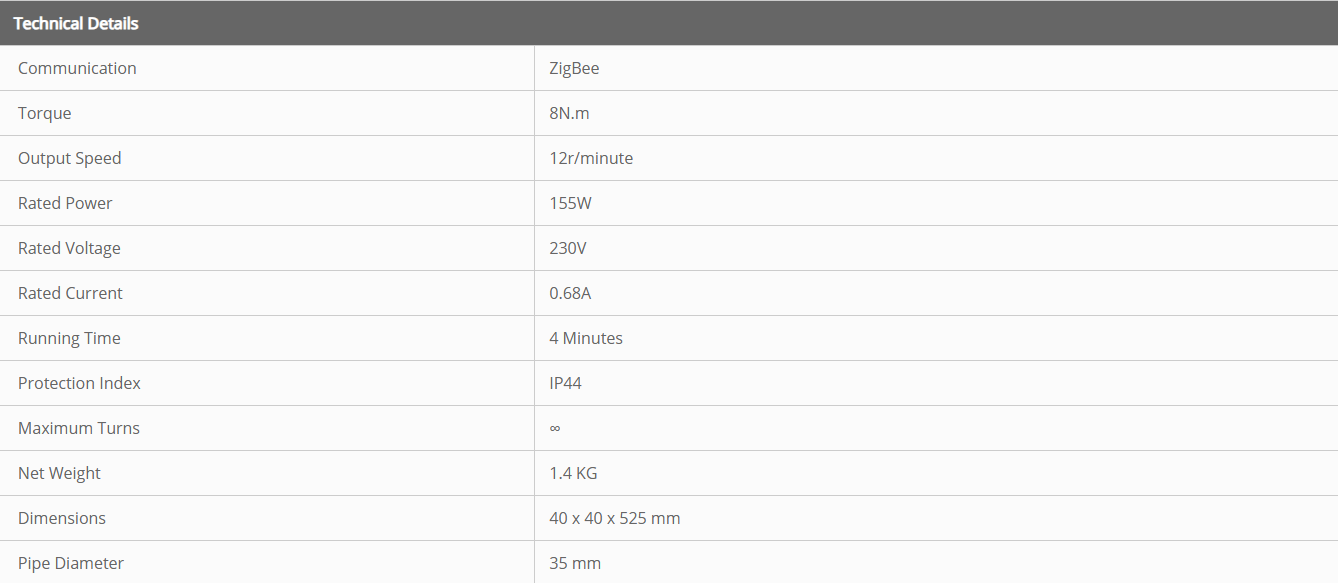Select the Running Time label
This screenshot has height=583, width=1338.
(69, 338)
